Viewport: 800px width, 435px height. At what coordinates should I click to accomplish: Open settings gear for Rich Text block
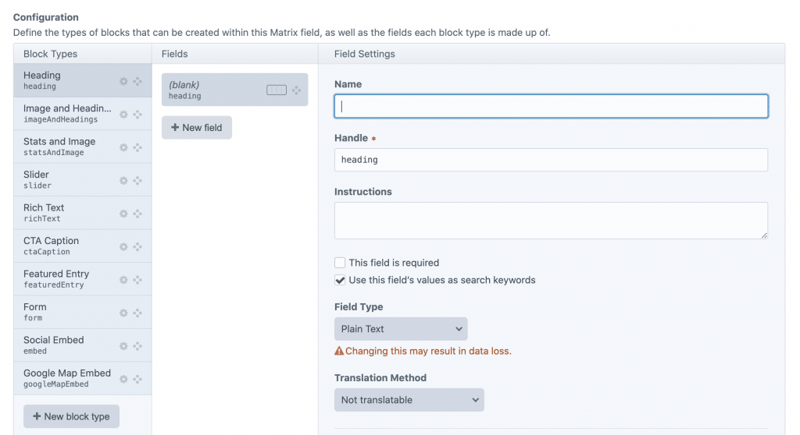tap(124, 213)
